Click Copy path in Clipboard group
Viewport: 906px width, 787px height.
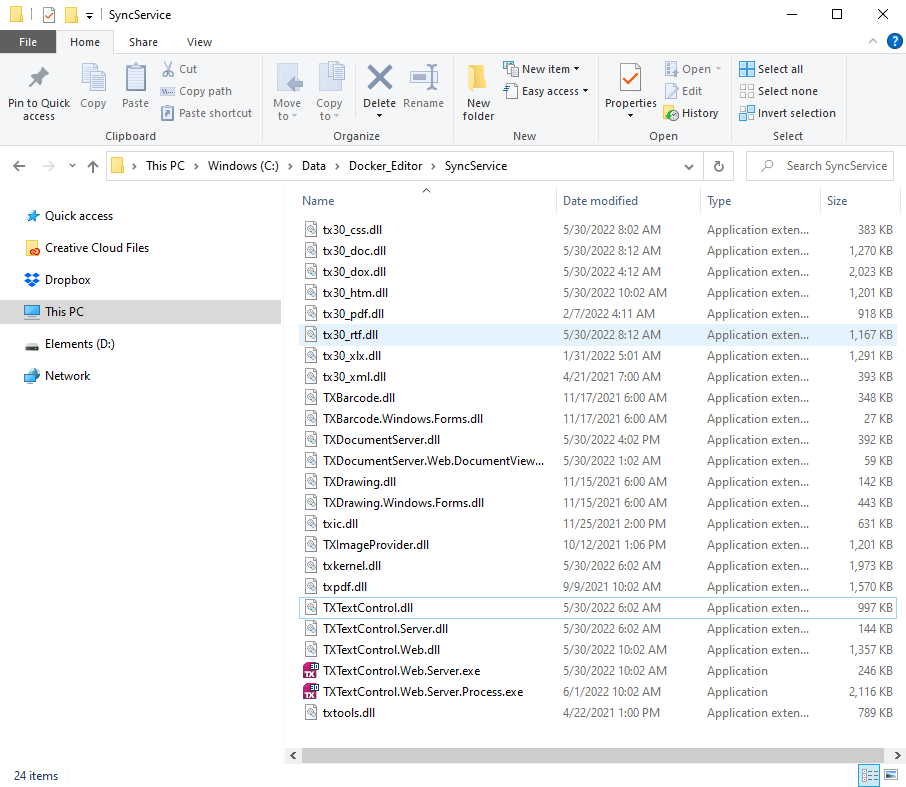coord(196,91)
